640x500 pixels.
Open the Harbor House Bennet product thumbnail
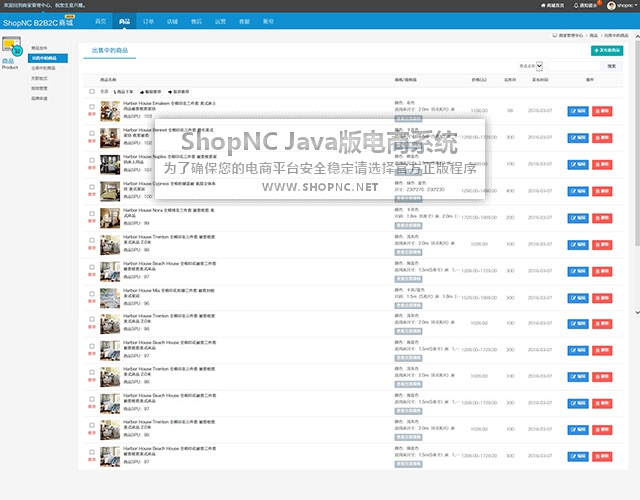[x=110, y=138]
